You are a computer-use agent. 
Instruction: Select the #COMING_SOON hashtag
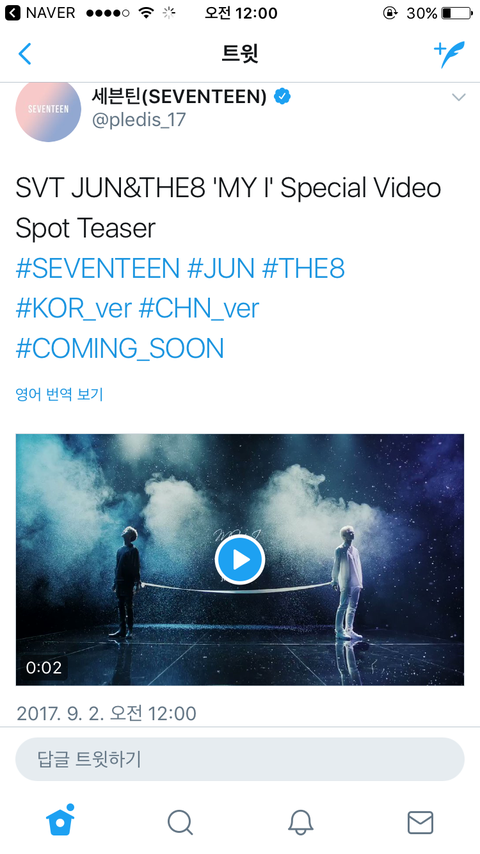(120, 349)
